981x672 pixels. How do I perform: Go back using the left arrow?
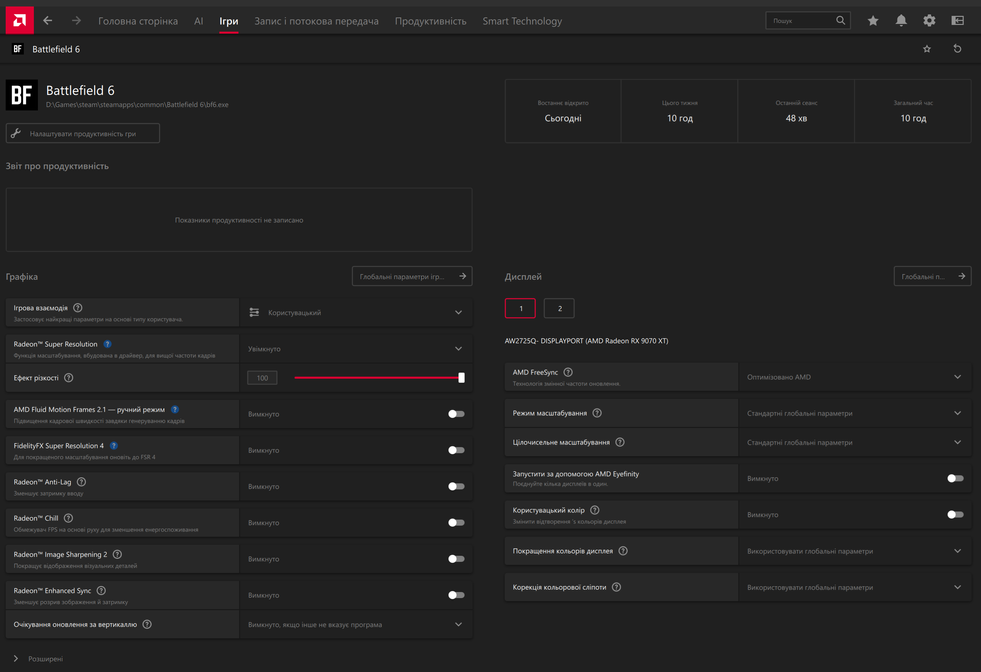[47, 21]
